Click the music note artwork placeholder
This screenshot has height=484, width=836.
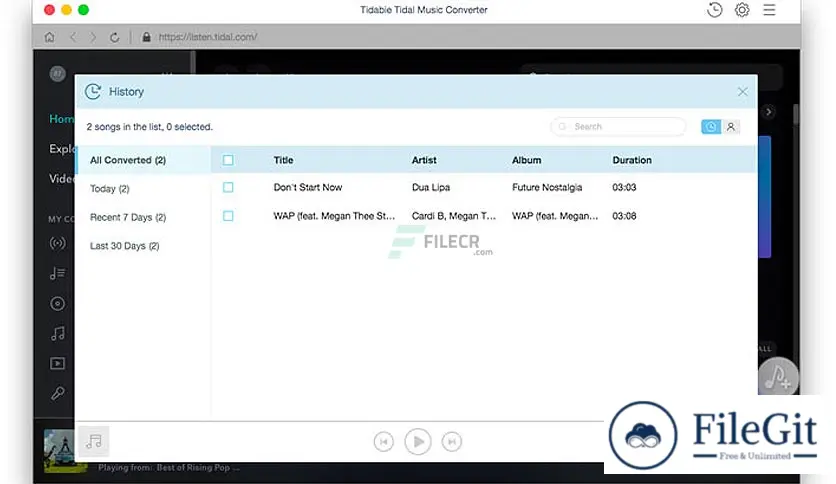coord(94,441)
